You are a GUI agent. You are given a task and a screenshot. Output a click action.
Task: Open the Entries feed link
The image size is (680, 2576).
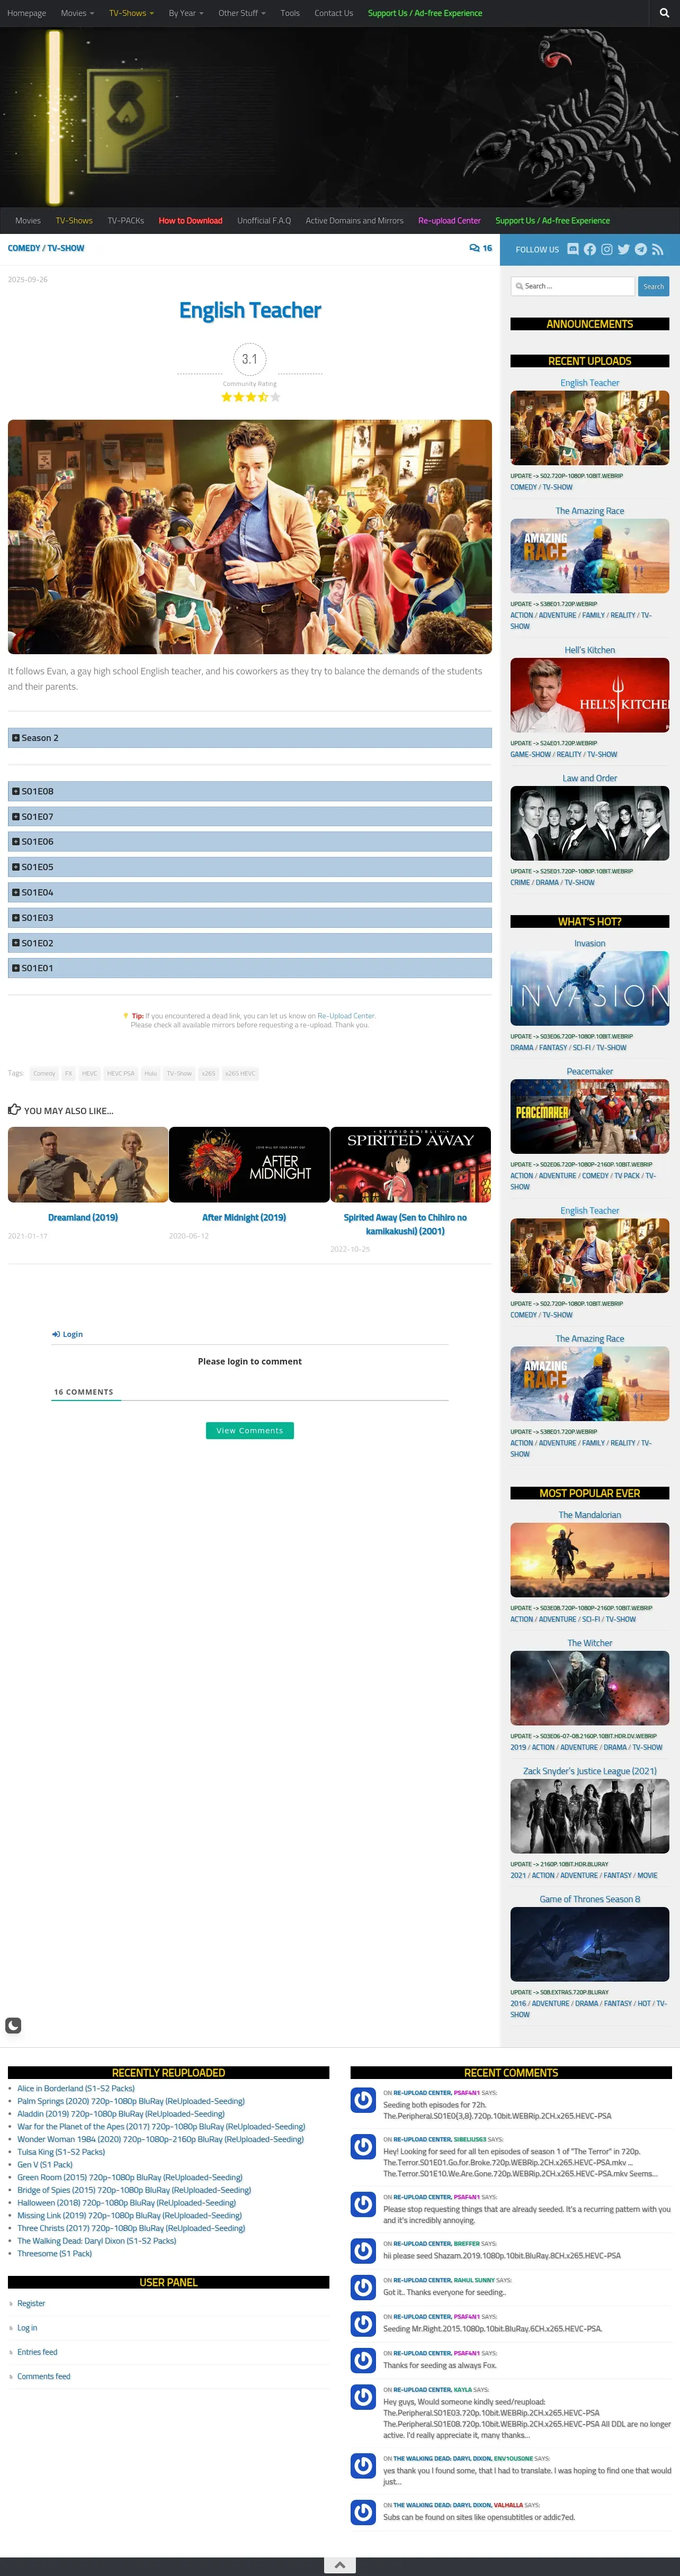pos(37,2352)
